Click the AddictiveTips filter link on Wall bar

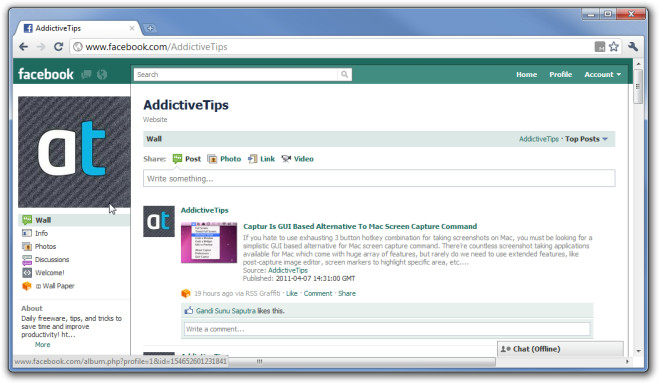coord(539,139)
